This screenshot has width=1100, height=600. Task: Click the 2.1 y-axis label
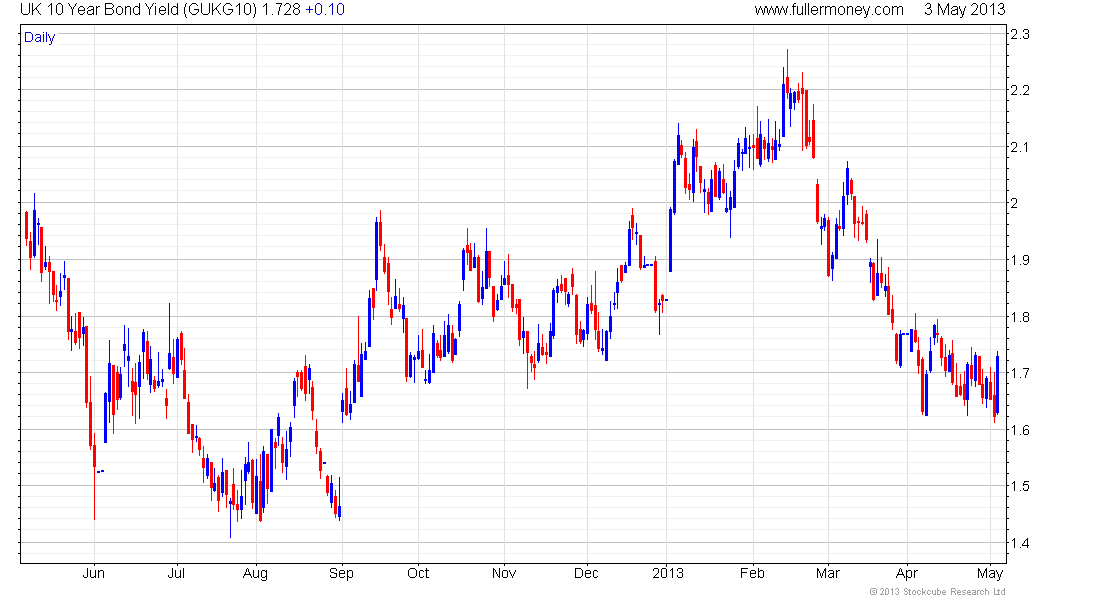pos(1019,147)
